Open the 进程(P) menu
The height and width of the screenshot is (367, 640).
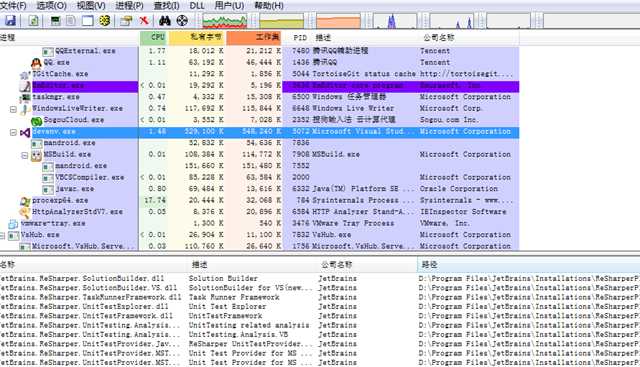click(129, 6)
